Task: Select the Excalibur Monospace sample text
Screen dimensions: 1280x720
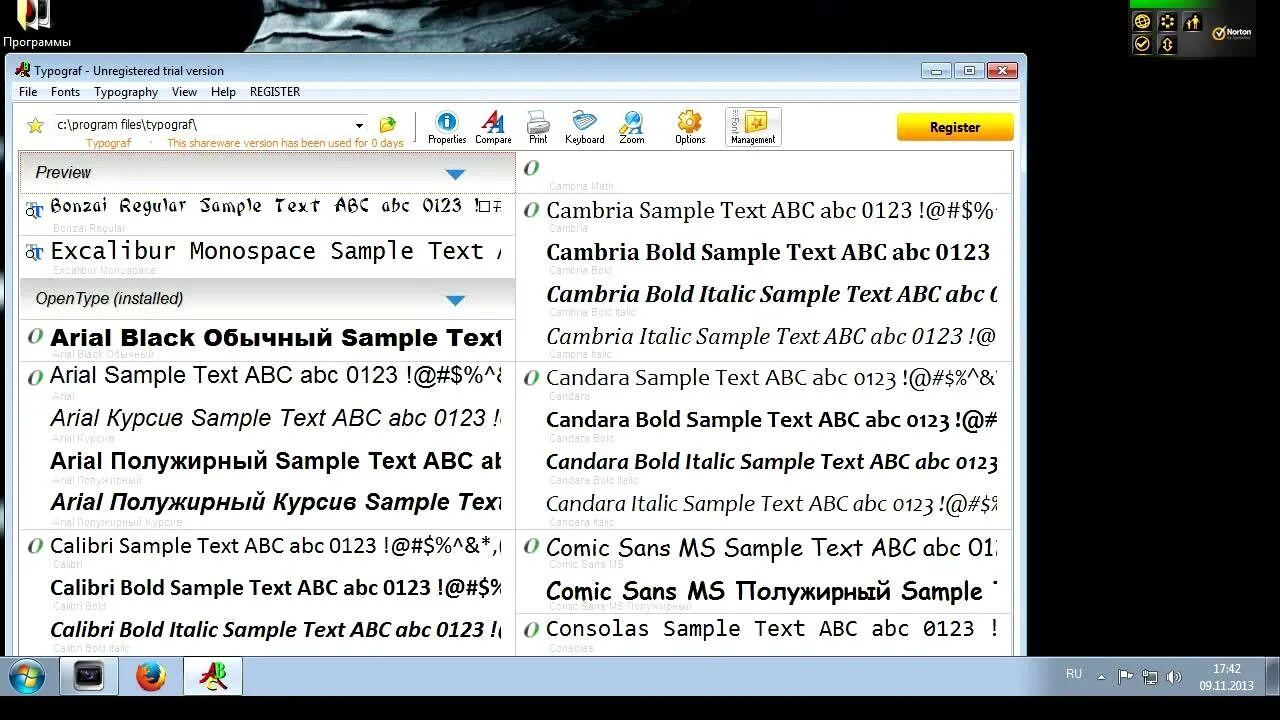Action: pyautogui.click(x=275, y=251)
